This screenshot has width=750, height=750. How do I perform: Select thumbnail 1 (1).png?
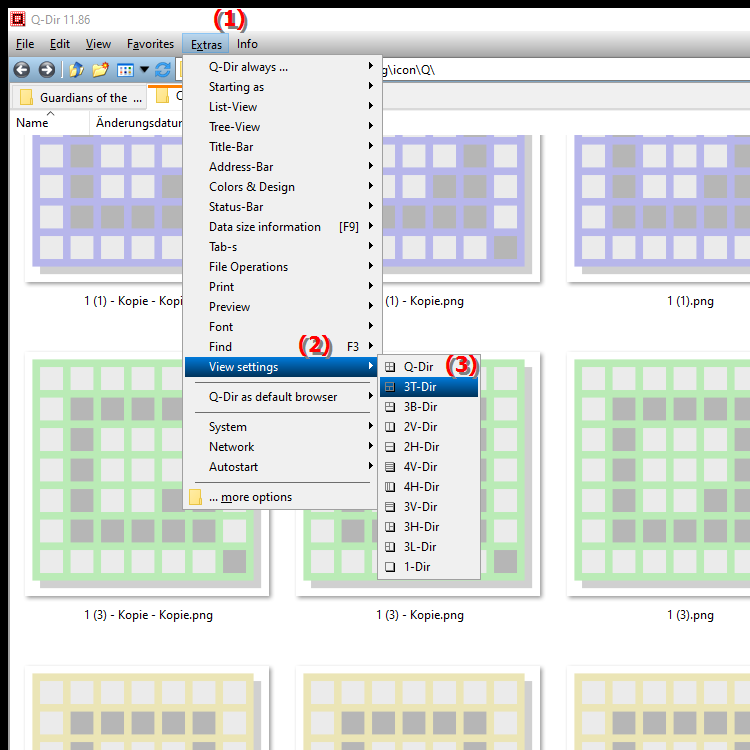[x=658, y=208]
